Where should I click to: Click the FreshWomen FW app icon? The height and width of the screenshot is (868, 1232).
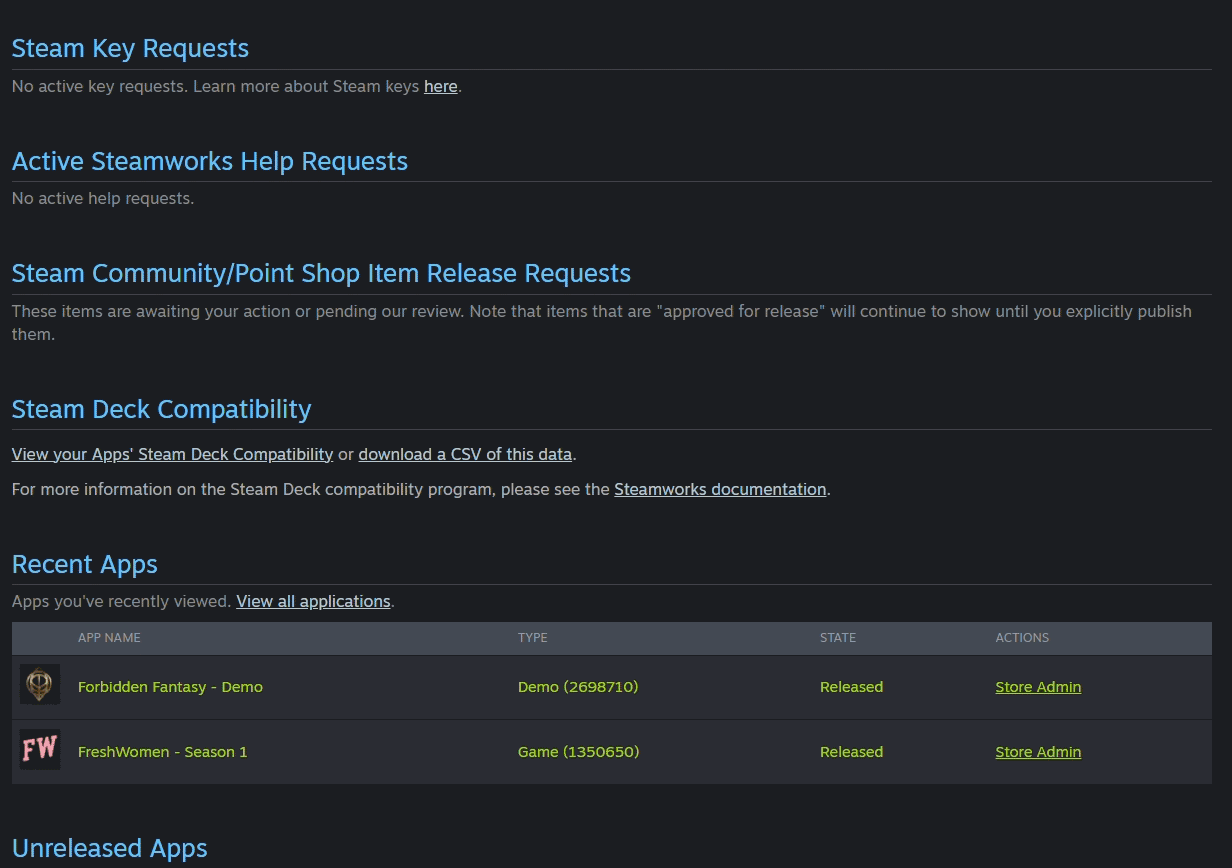[x=40, y=750]
